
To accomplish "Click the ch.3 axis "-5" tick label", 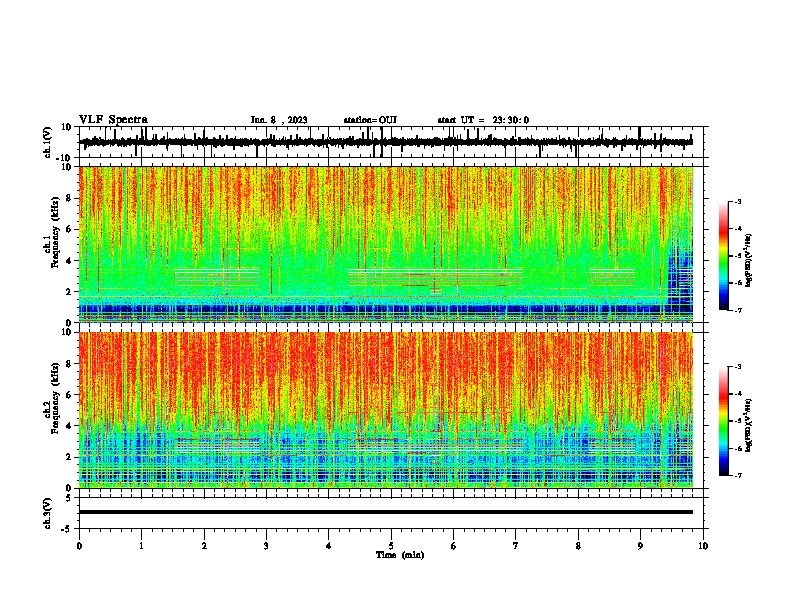I will point(68,529).
